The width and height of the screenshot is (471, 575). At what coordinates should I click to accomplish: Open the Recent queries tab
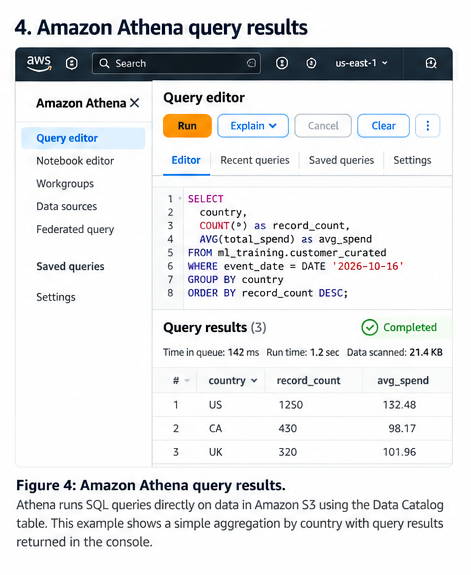255,160
